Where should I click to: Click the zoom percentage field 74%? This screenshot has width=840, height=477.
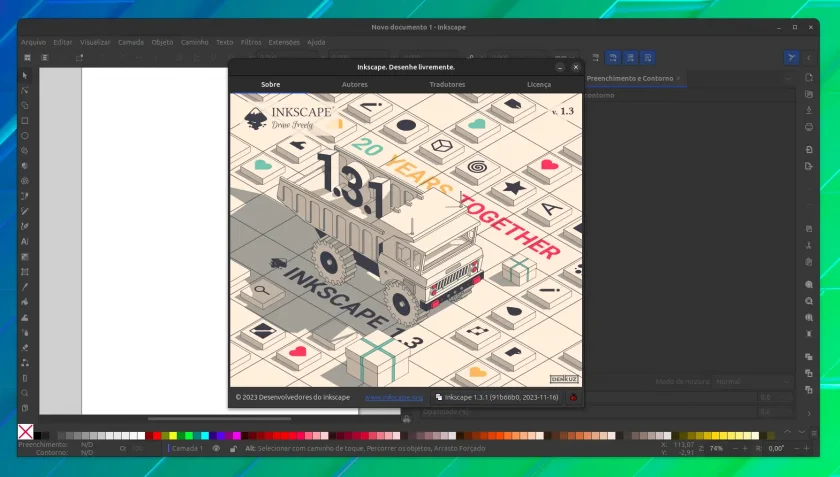pos(718,449)
